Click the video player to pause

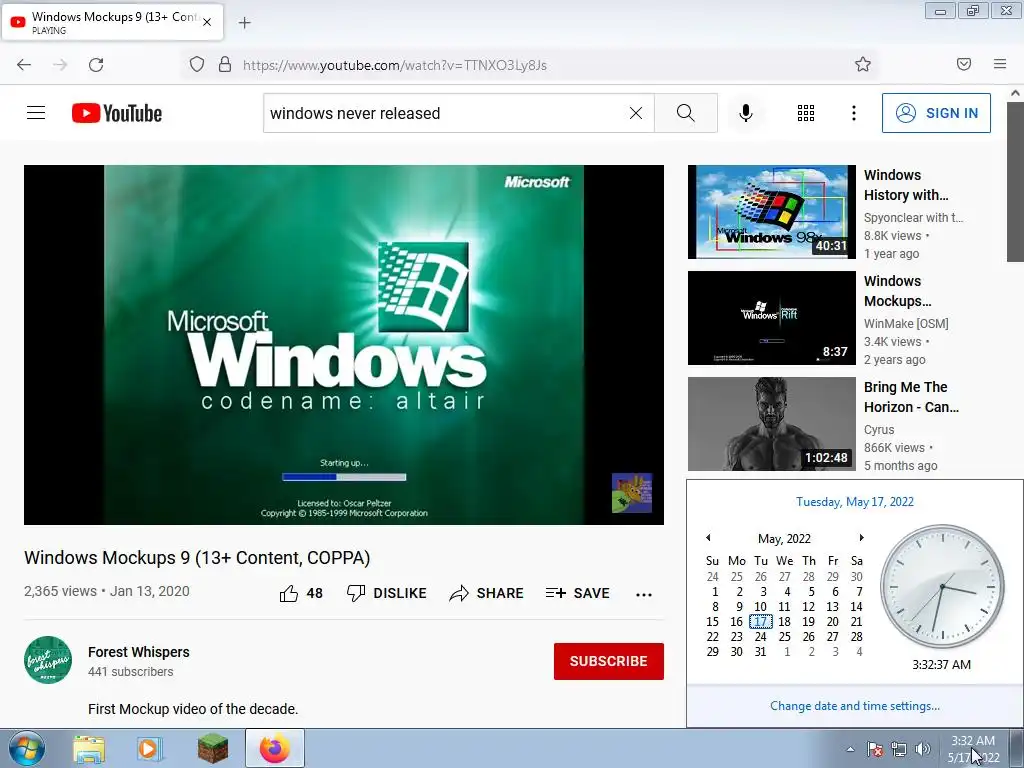tap(344, 344)
